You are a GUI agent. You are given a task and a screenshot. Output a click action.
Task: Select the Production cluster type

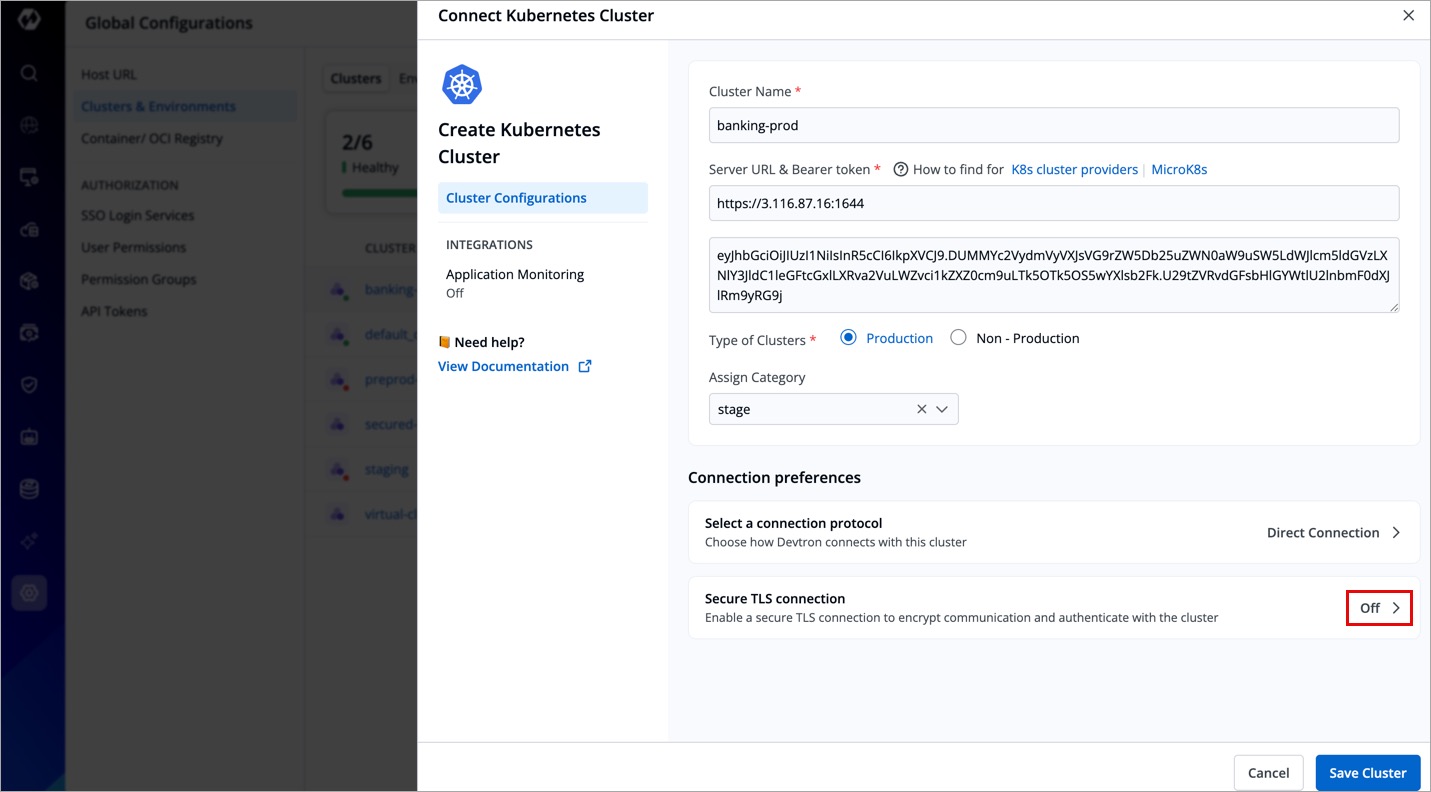(x=849, y=338)
